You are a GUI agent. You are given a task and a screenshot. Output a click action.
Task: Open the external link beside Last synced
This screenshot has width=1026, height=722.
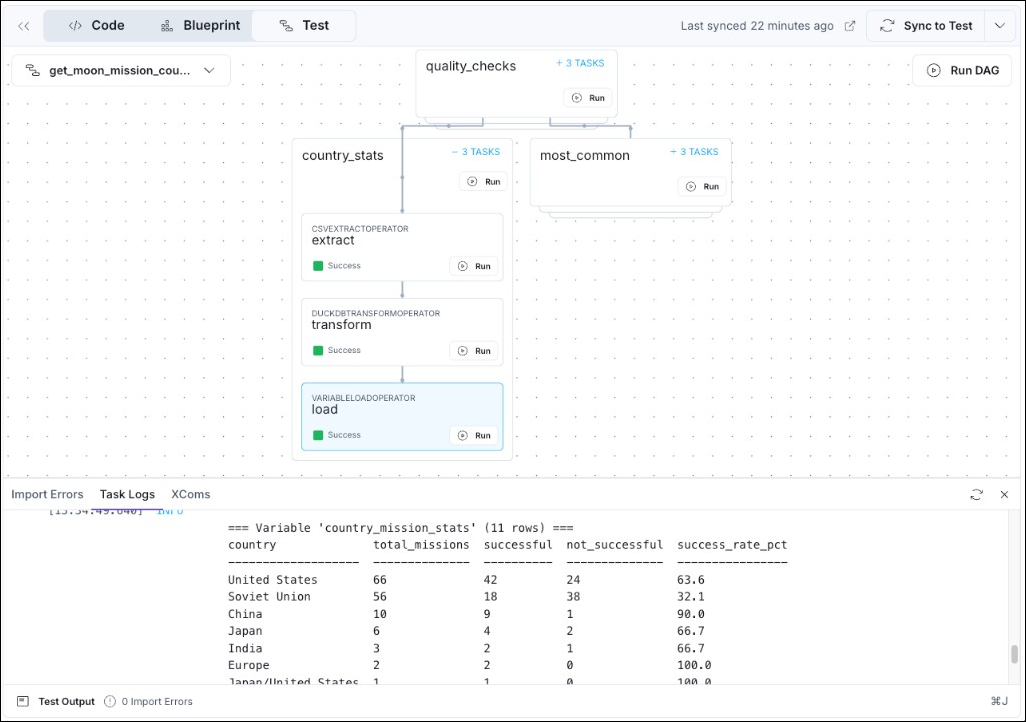[850, 26]
